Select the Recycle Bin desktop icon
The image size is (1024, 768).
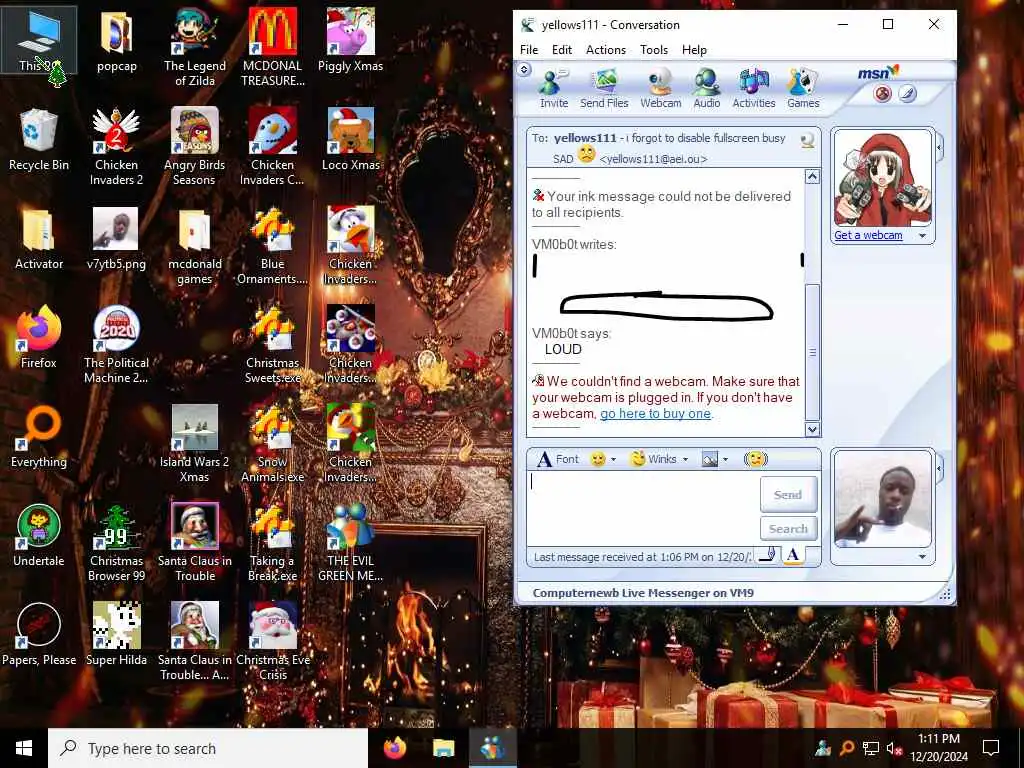(x=39, y=140)
